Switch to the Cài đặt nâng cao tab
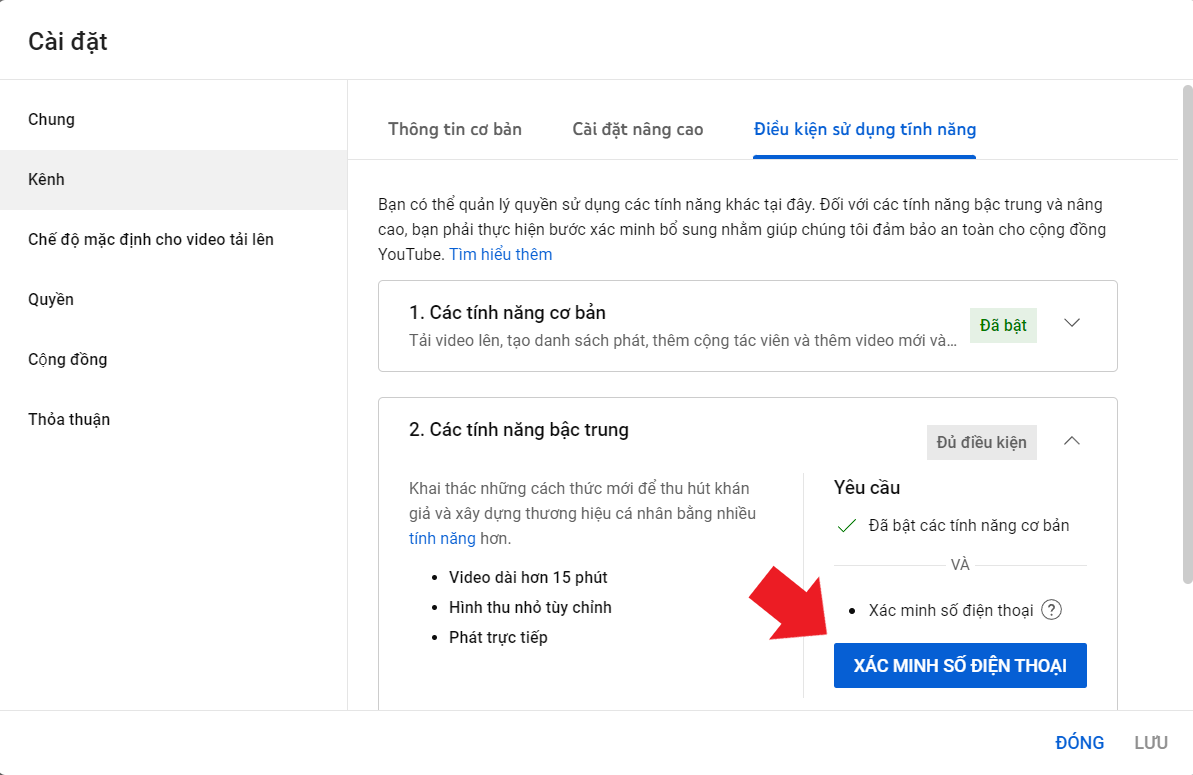This screenshot has height=775, width=1193. point(638,129)
